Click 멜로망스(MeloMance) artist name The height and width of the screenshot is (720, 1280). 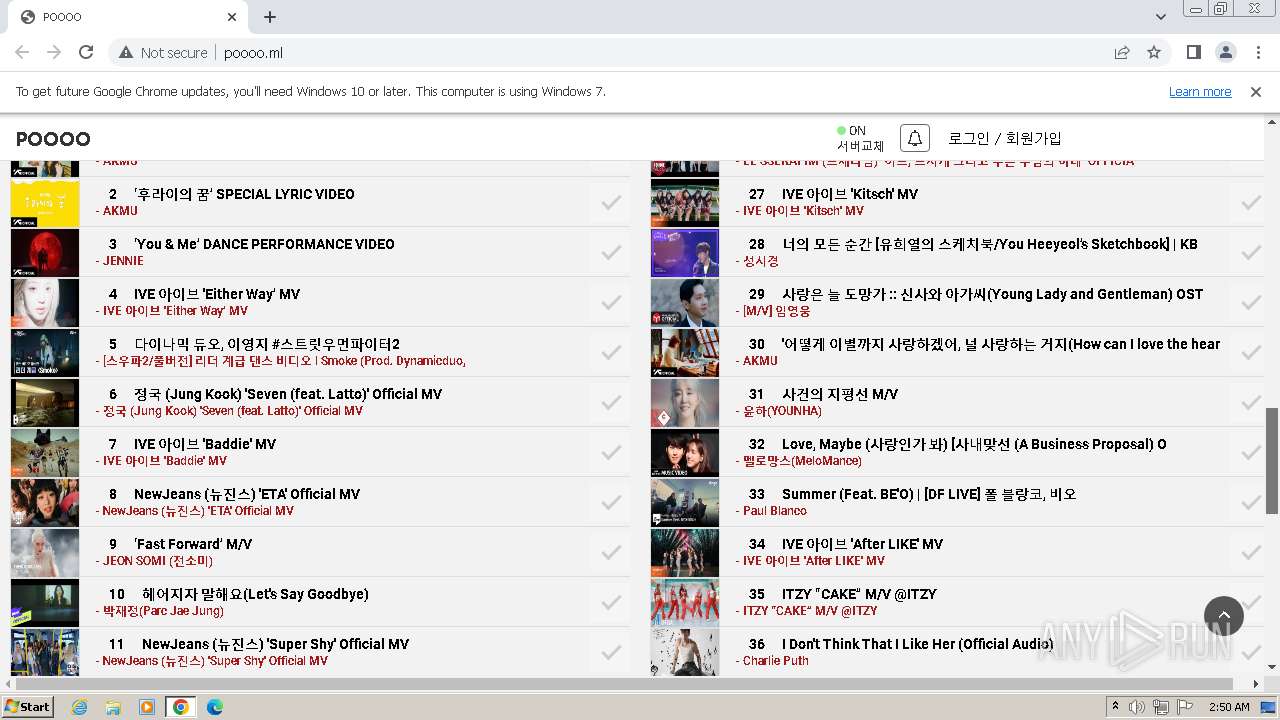[802, 461]
